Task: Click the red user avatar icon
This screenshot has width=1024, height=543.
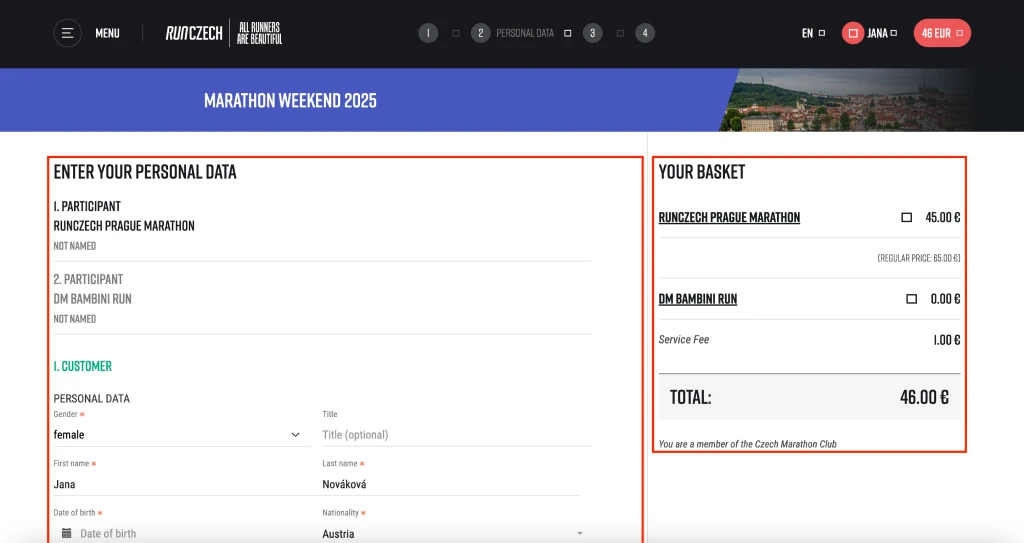Action: (x=853, y=33)
